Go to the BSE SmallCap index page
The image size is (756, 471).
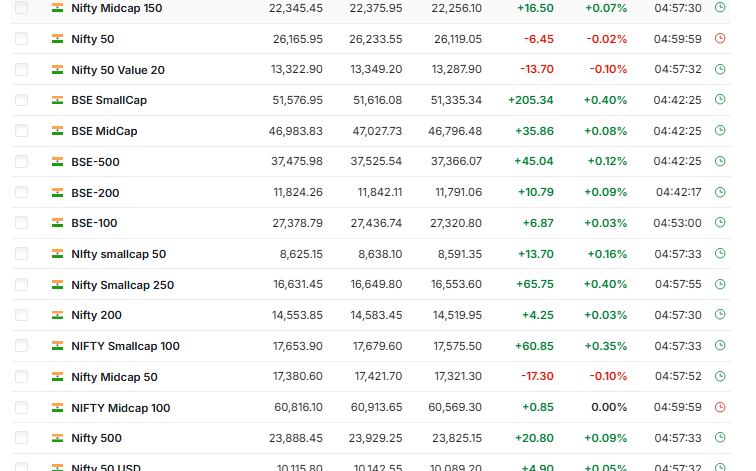tap(109, 100)
